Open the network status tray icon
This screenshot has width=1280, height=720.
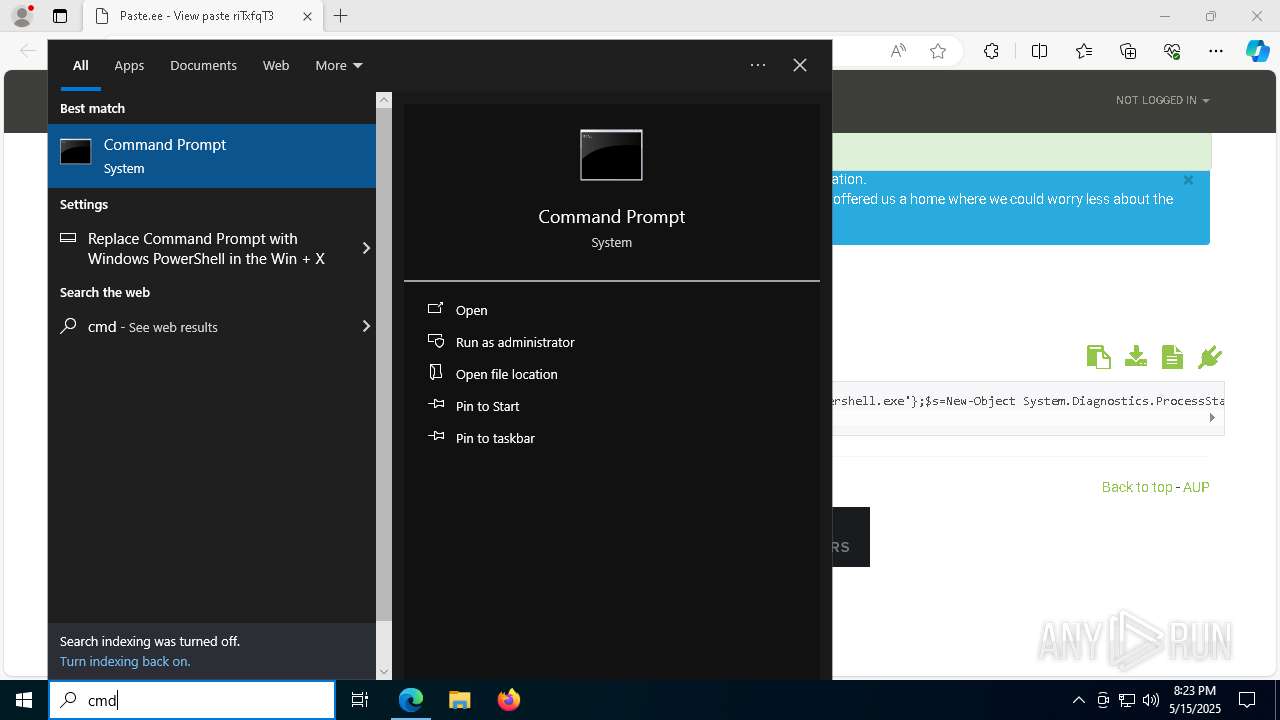pyautogui.click(x=1127, y=700)
